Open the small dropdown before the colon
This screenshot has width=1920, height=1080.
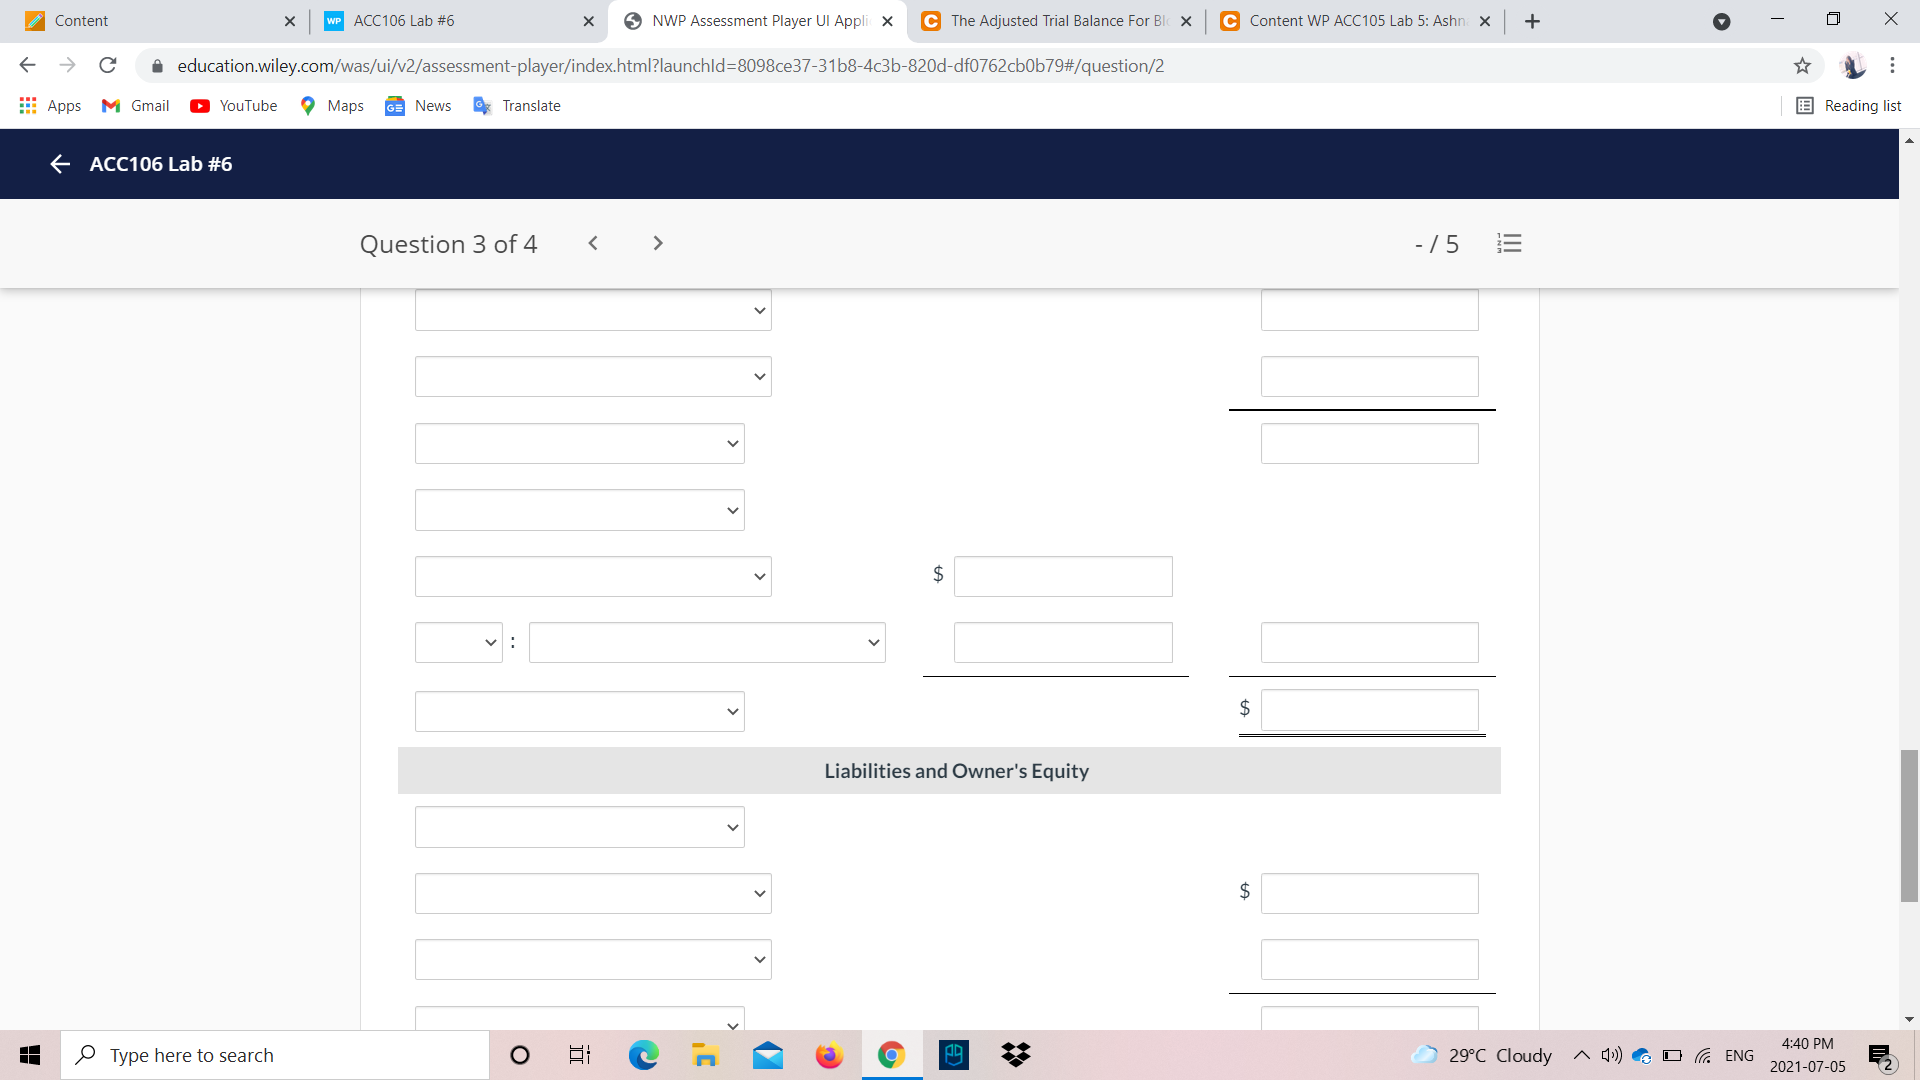click(x=458, y=642)
